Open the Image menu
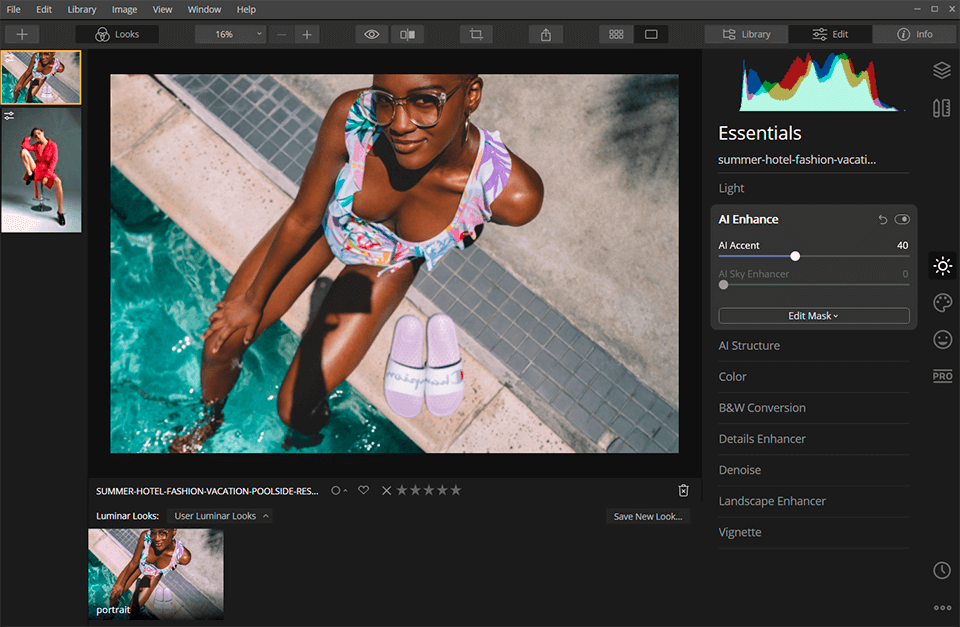Image resolution: width=960 pixels, height=627 pixels. pyautogui.click(x=125, y=9)
